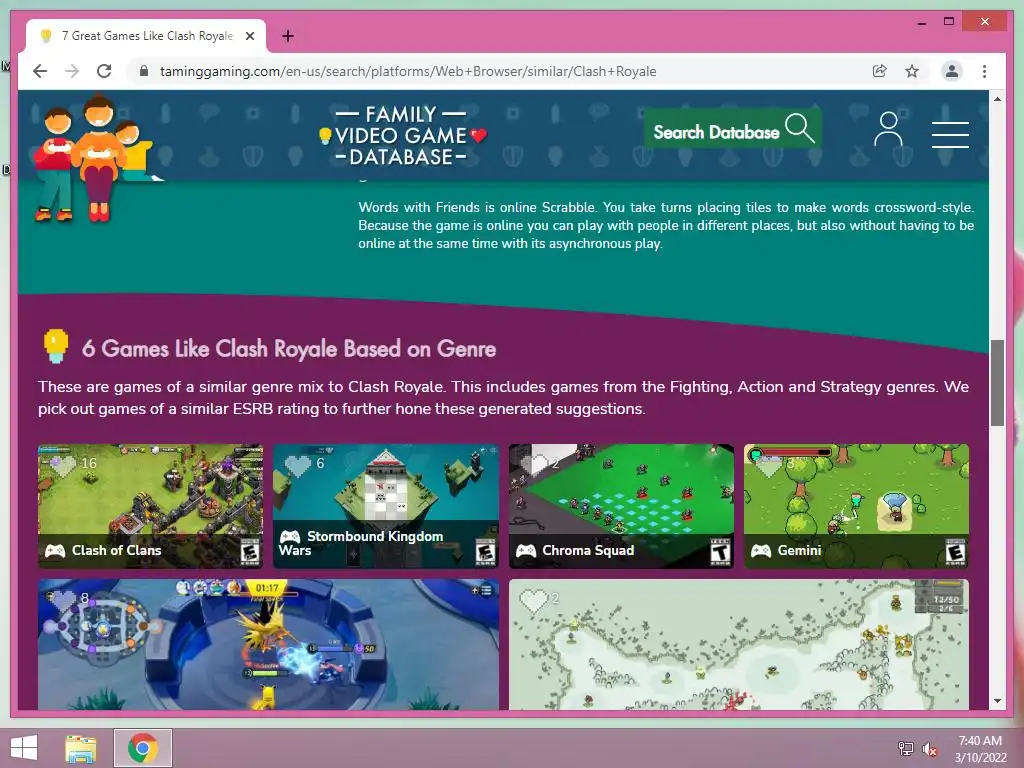Open the user account icon
The image size is (1024, 768).
point(888,129)
